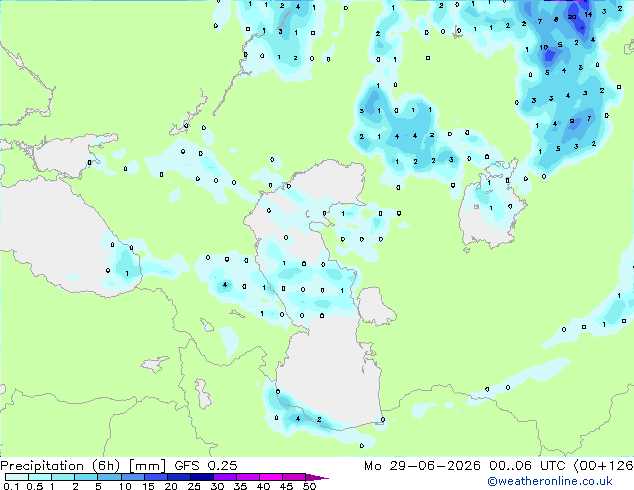Click the 40–45 mm magenta legend swatch

[271, 477]
